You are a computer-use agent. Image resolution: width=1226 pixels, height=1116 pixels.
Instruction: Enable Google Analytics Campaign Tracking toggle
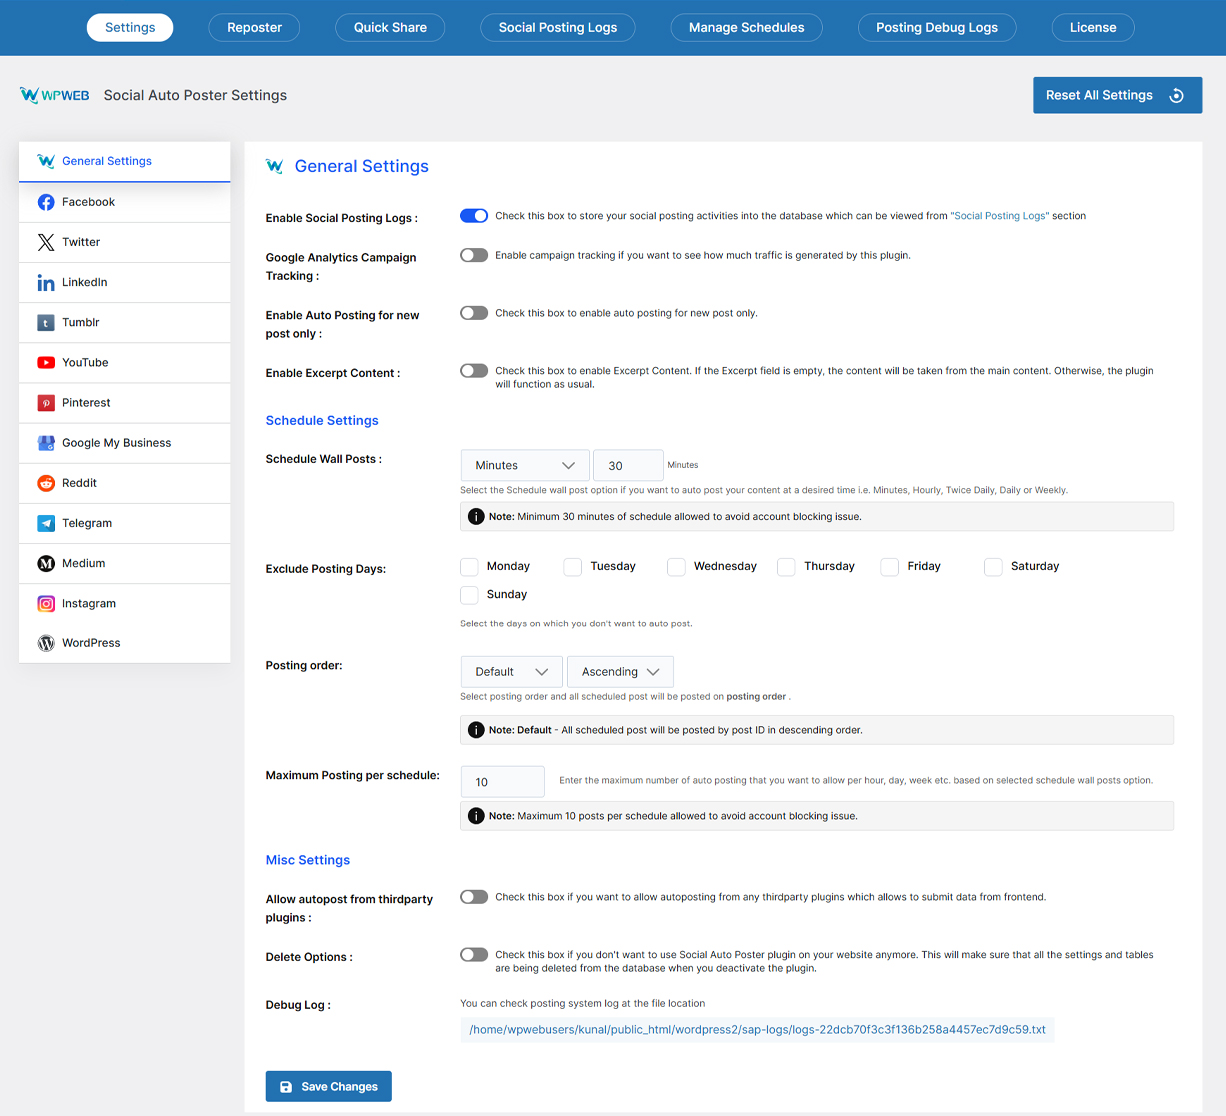474,255
